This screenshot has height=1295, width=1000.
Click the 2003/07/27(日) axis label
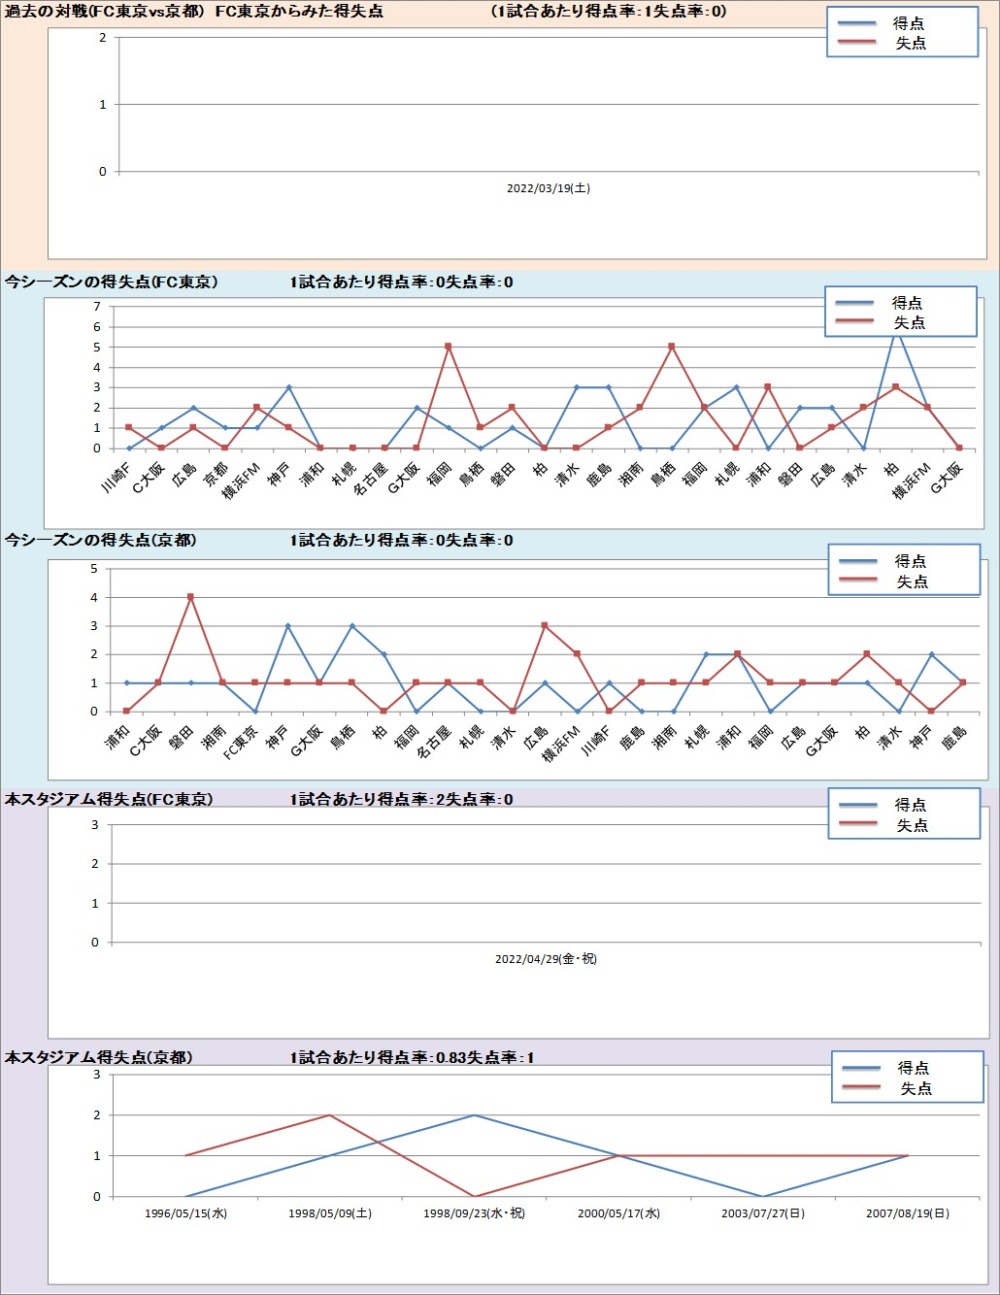[763, 1213]
